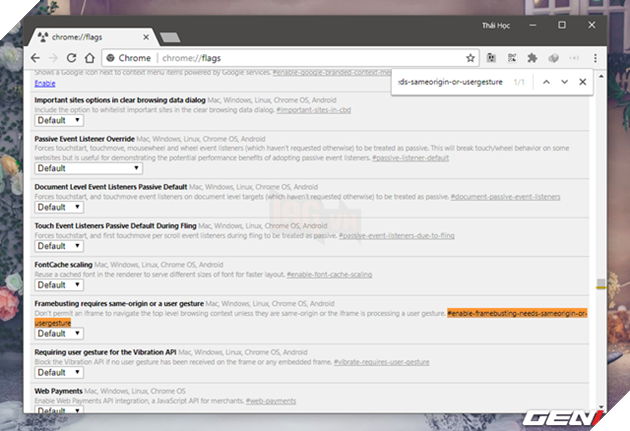The height and width of the screenshot is (431, 630).
Task: Click the 1/1 match counter in find bar
Action: pos(519,82)
